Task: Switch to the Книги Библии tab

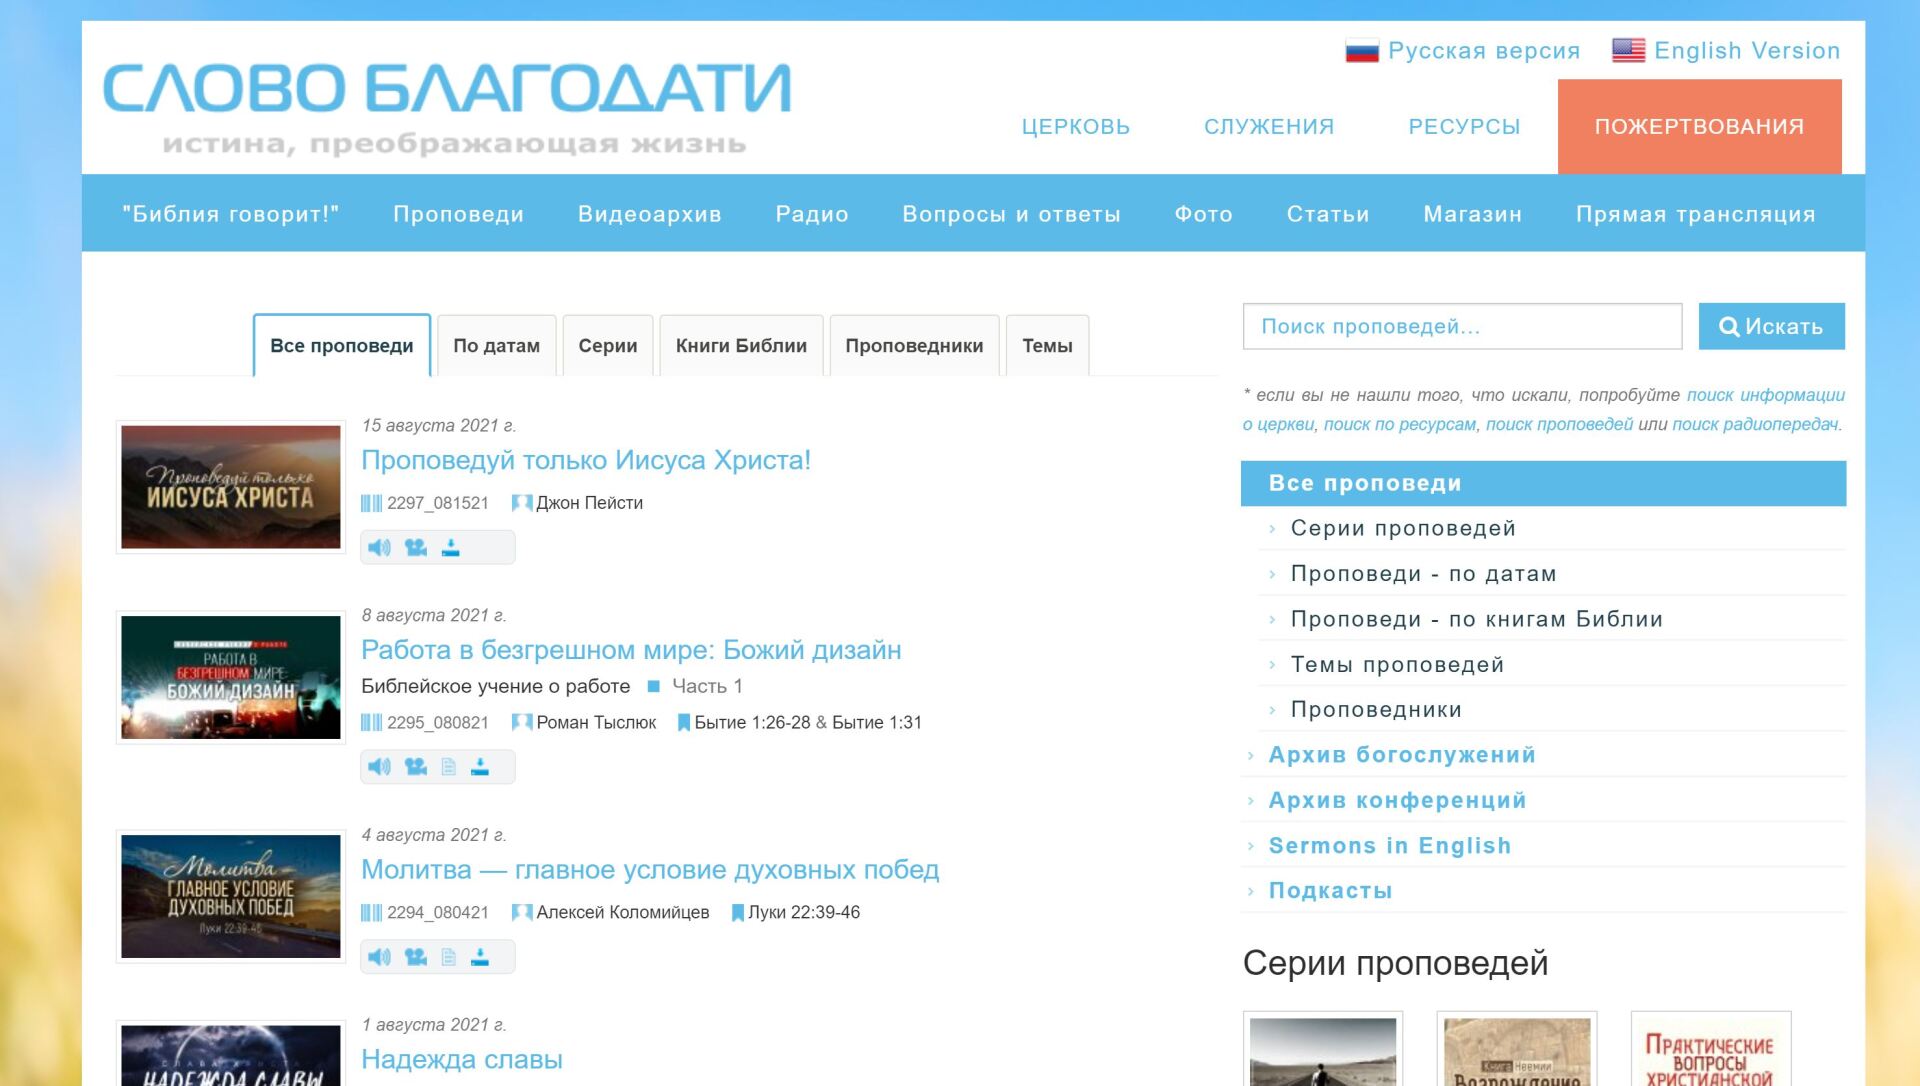Action: tap(741, 345)
